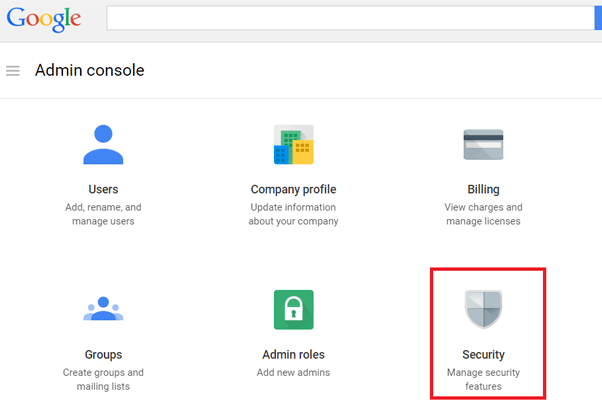Open the Admin roles padlock icon

(293, 309)
